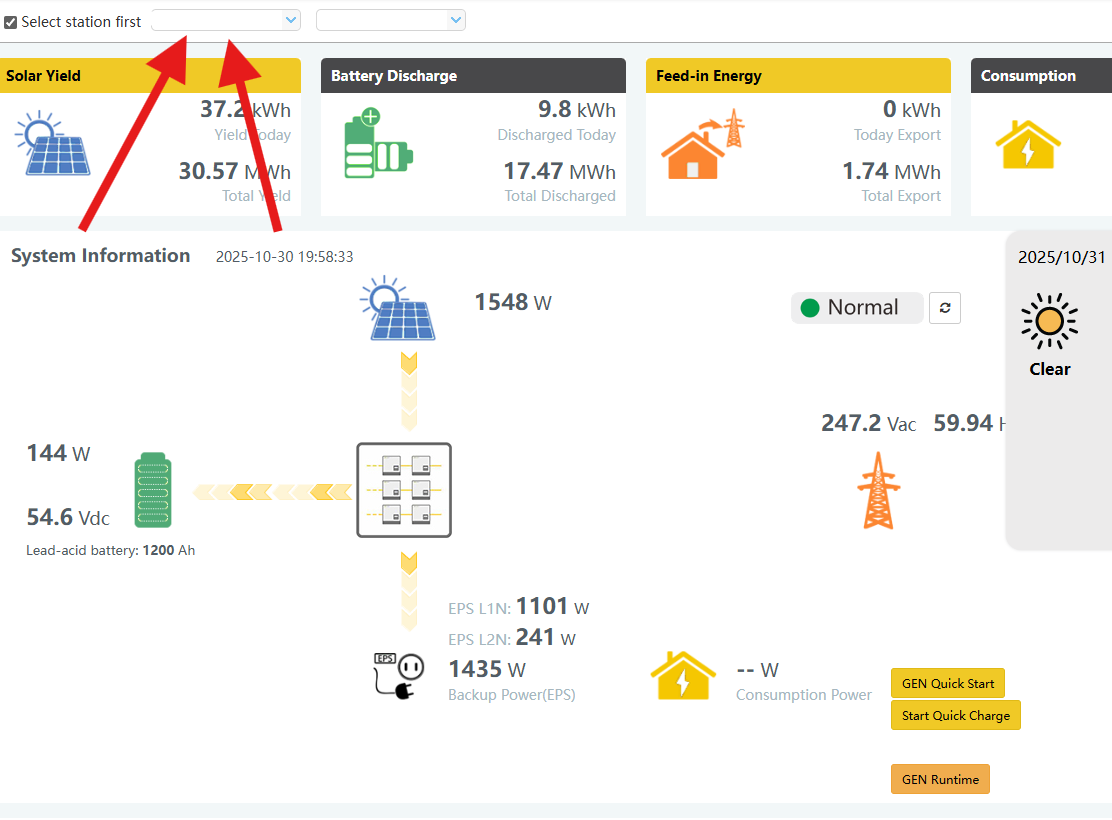
Task: Click the green lead-acid battery icon in diagram
Action: pos(153,490)
